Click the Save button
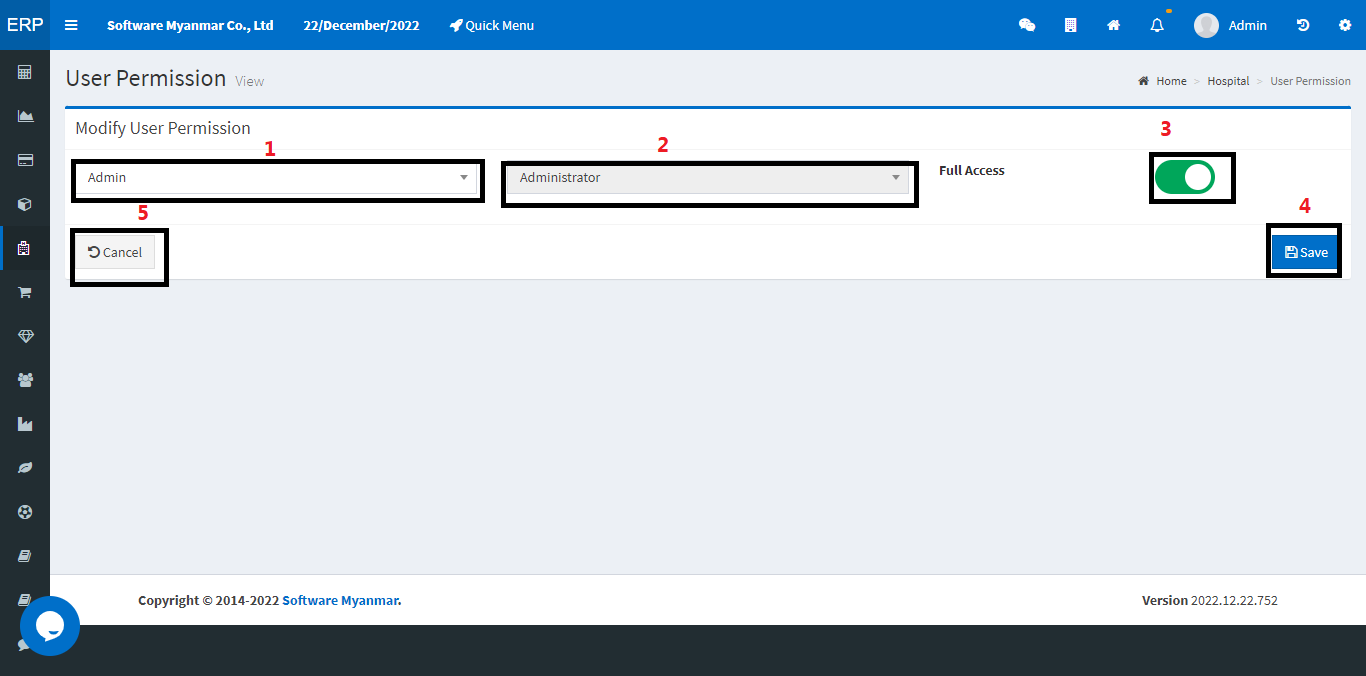This screenshot has width=1366, height=676. (x=1305, y=252)
